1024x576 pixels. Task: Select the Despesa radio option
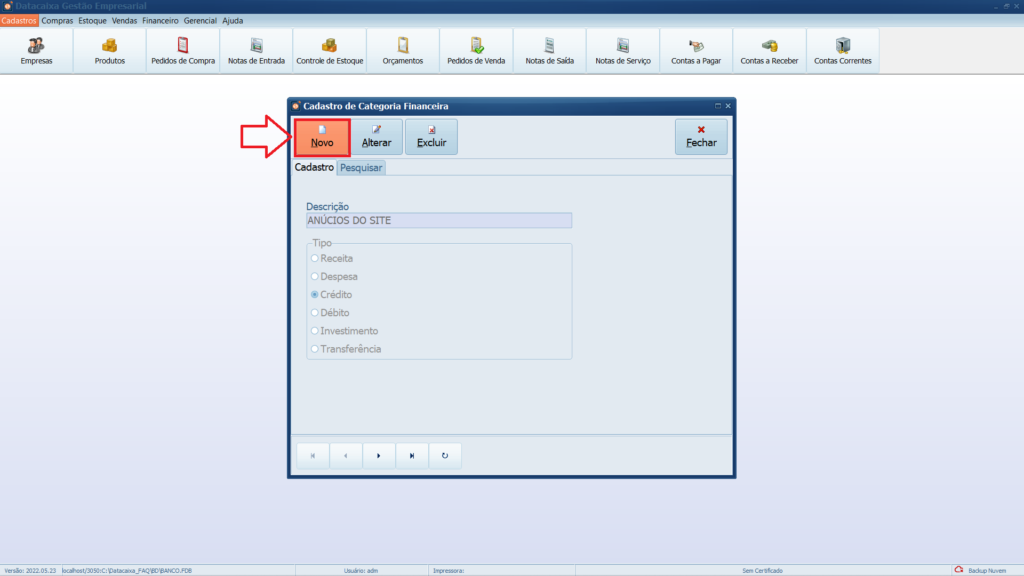pos(315,277)
